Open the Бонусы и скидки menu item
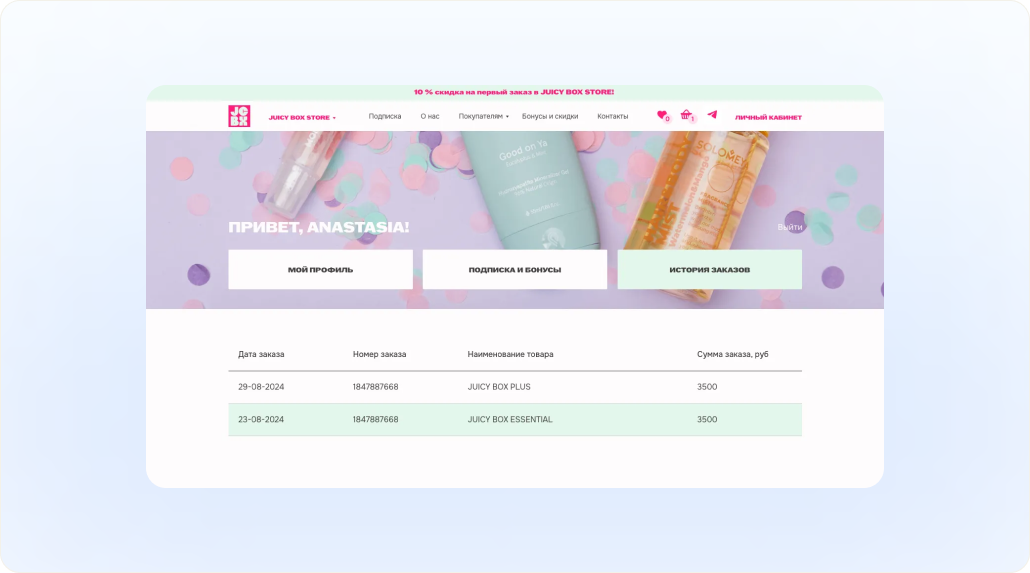The image size is (1030, 573). pos(550,116)
